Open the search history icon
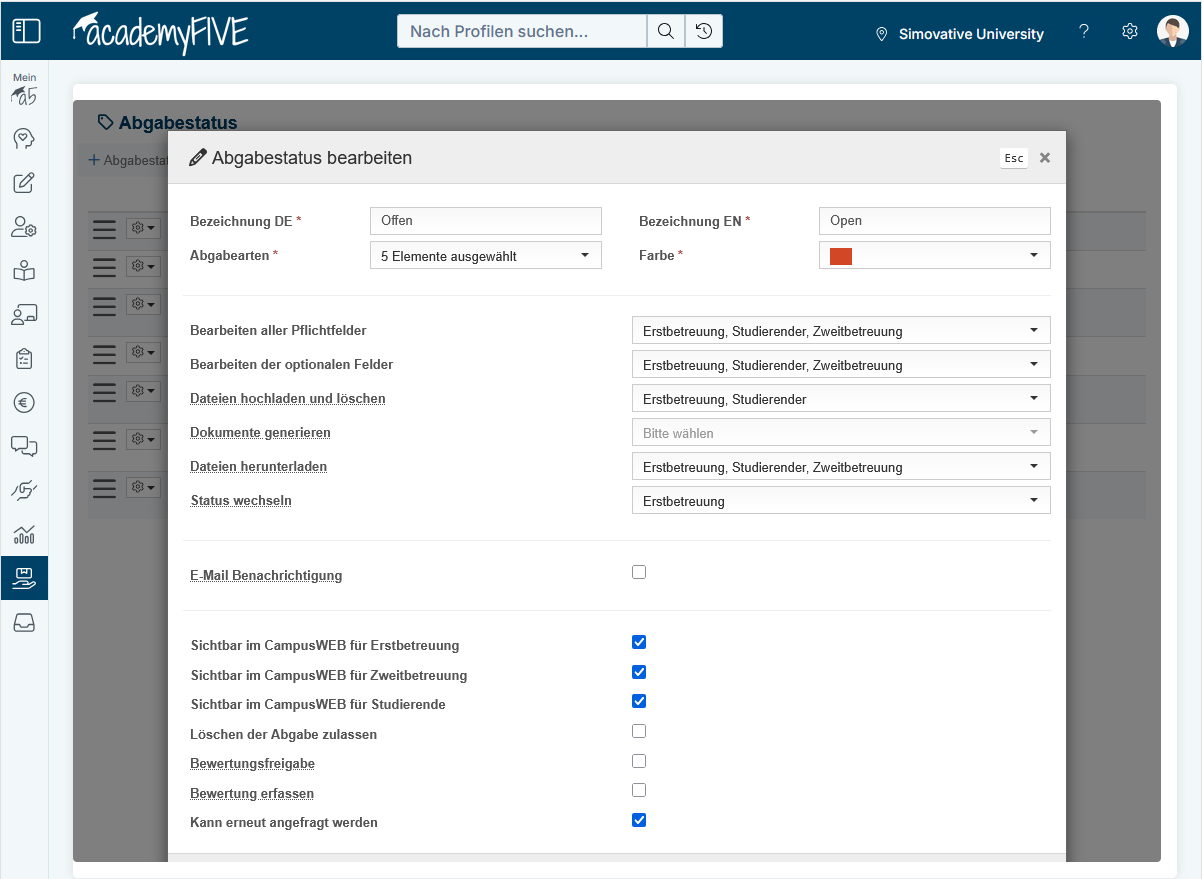This screenshot has width=1202, height=879. tap(704, 31)
